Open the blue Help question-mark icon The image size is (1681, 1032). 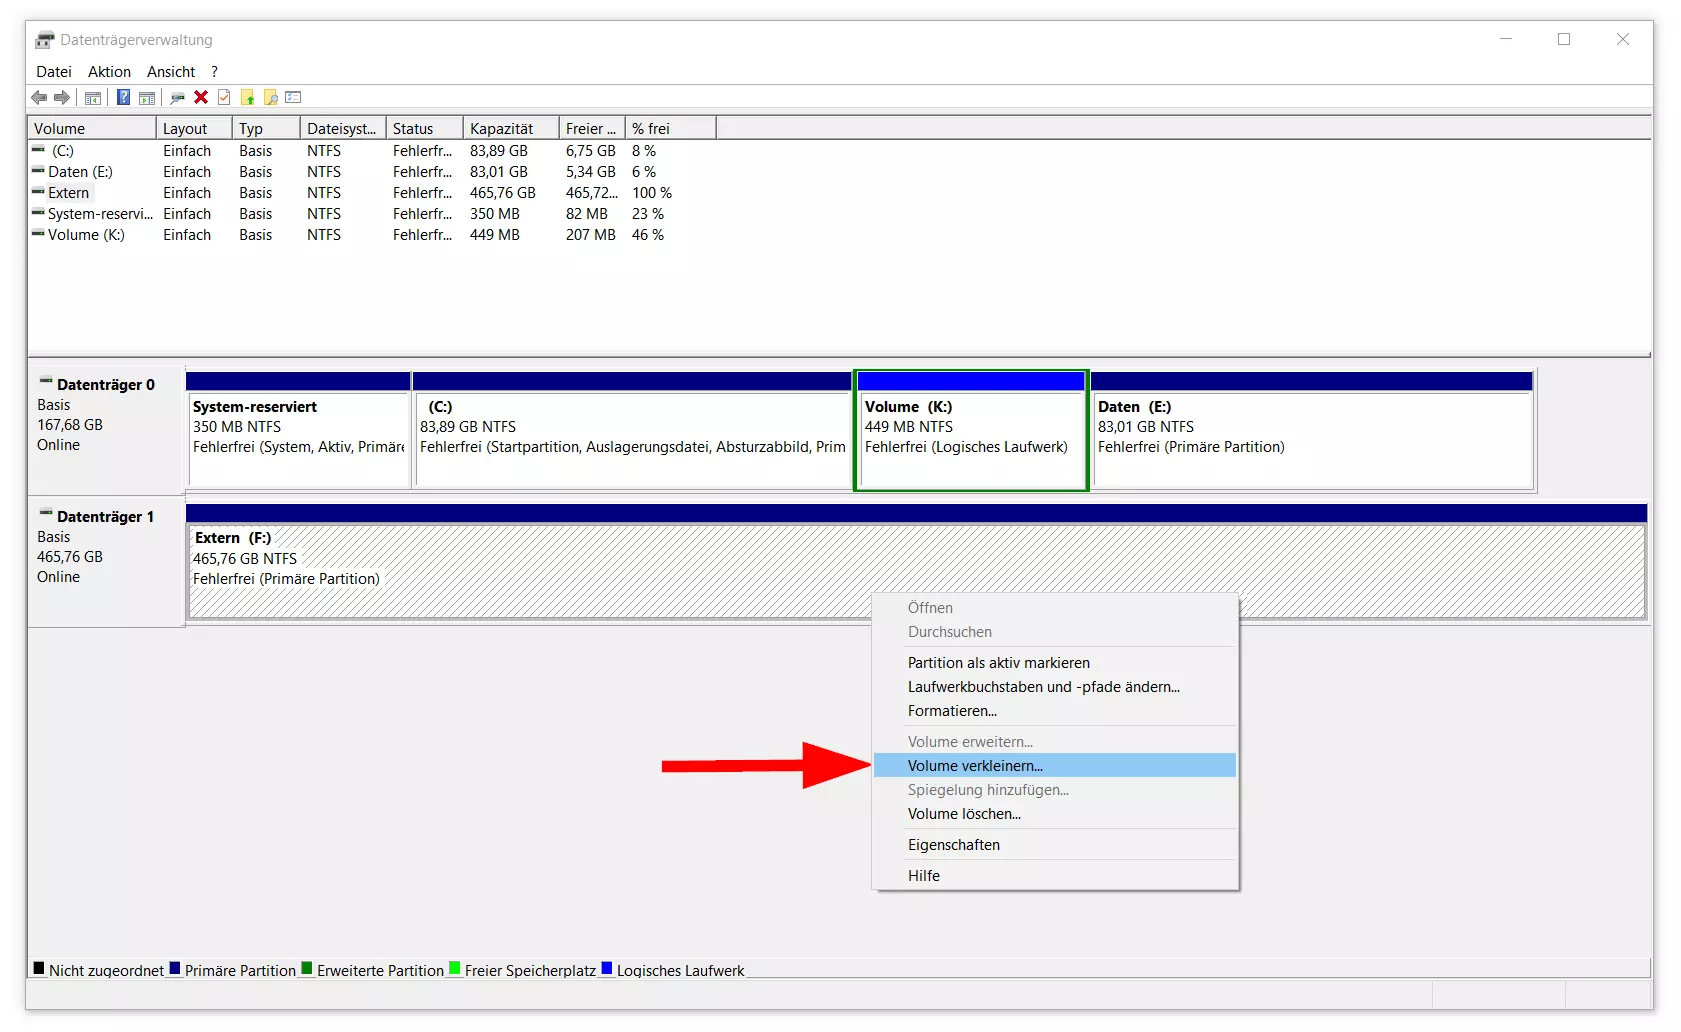[123, 97]
